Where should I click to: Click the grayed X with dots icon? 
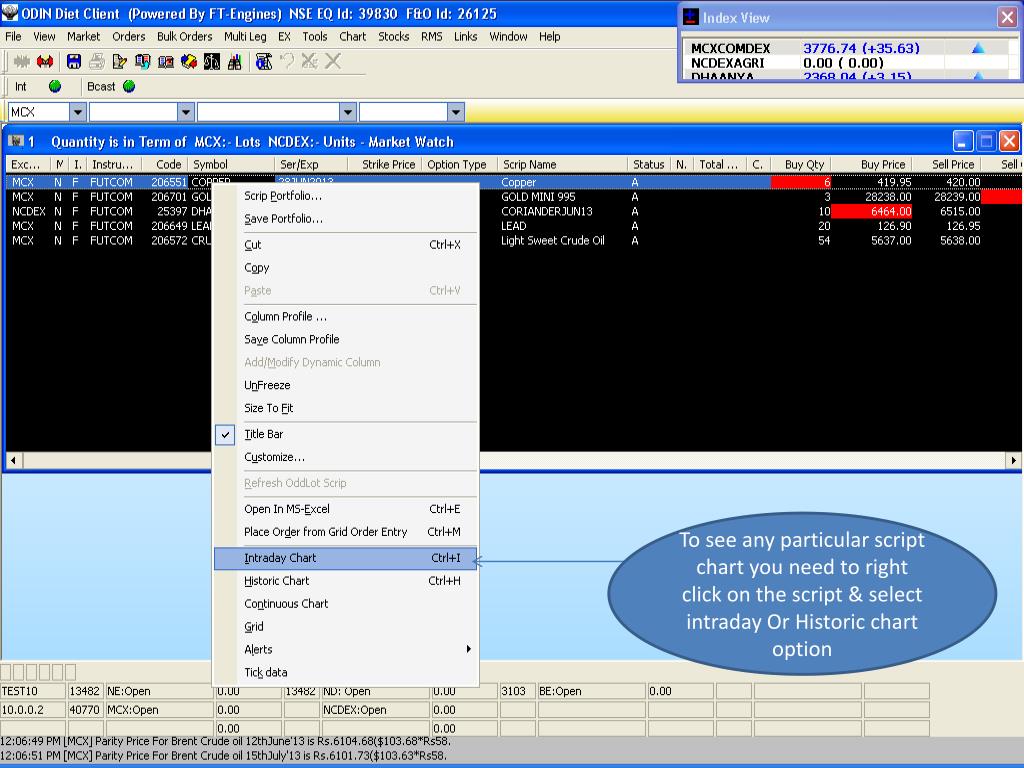click(310, 61)
